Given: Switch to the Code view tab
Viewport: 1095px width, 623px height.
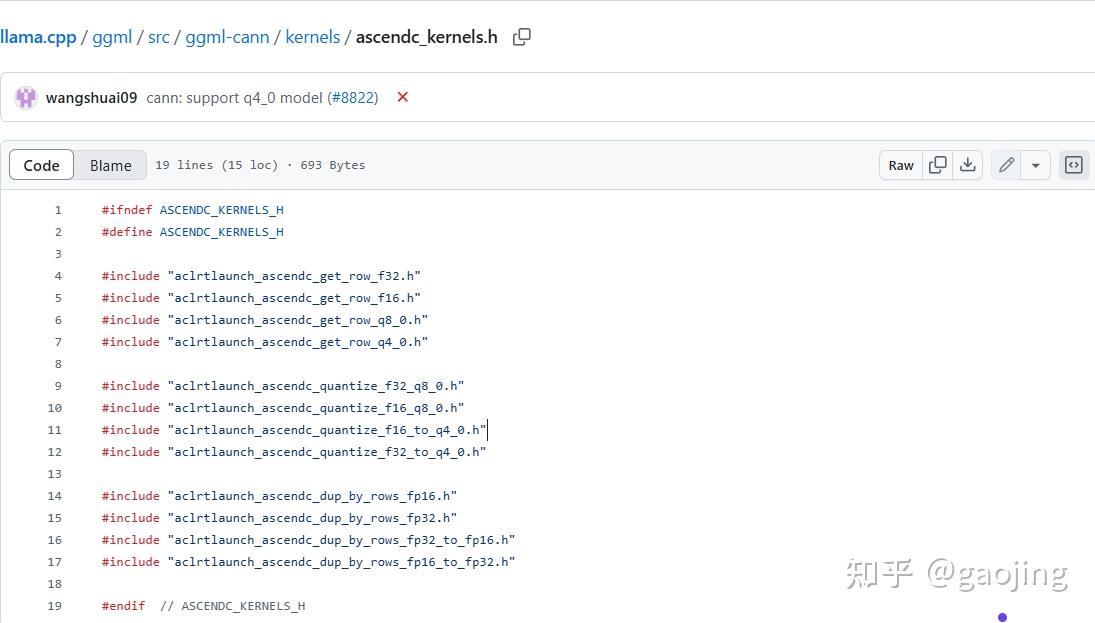Looking at the screenshot, I should click(x=41, y=165).
